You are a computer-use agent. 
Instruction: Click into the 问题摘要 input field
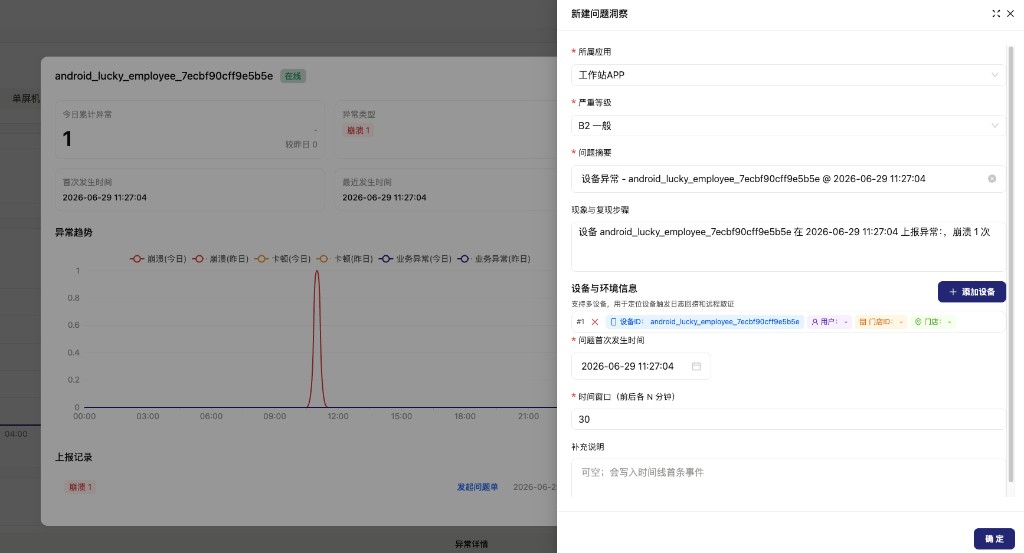(788, 179)
